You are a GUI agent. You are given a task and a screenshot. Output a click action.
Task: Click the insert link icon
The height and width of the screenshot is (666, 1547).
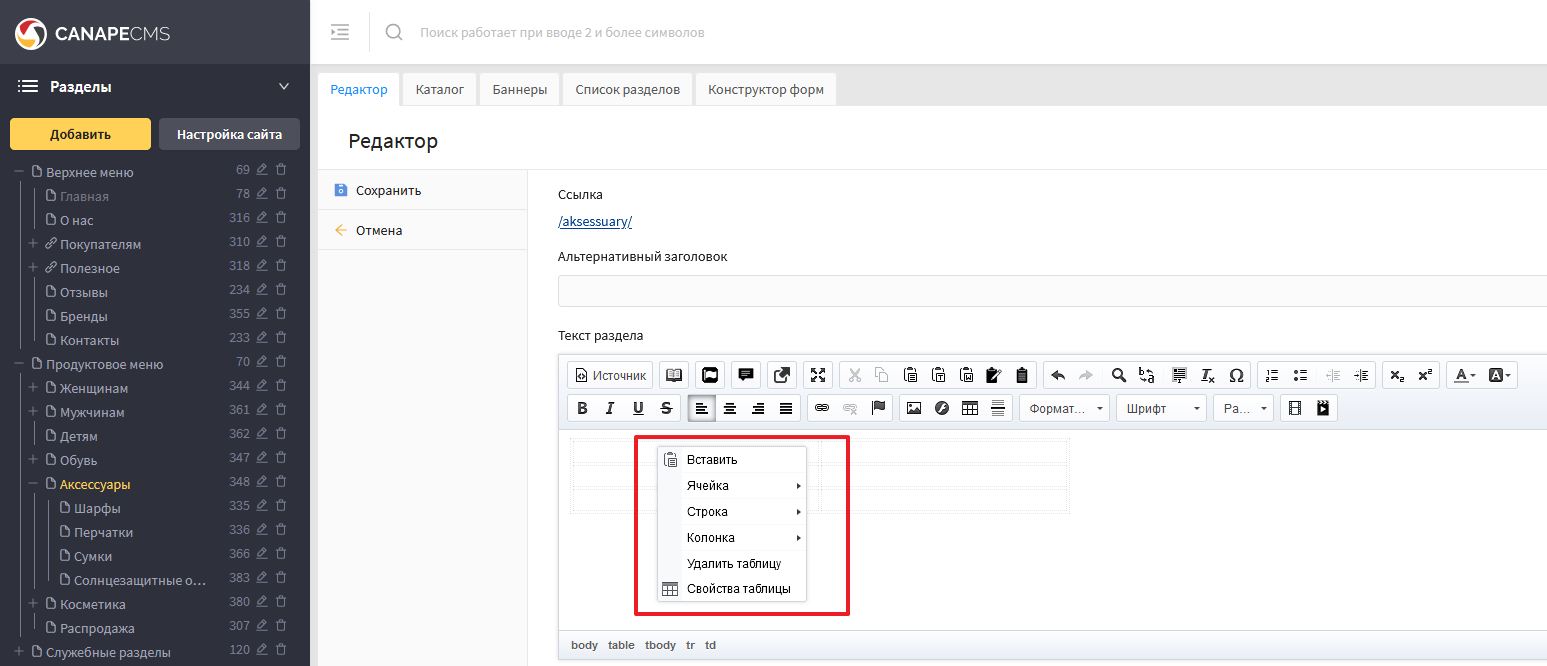(822, 408)
